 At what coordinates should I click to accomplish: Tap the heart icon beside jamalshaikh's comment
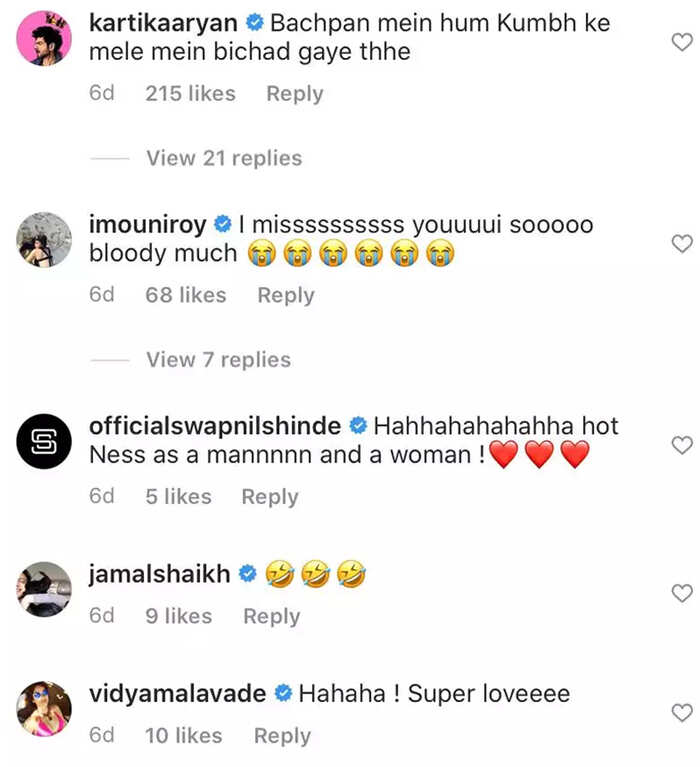tap(682, 593)
